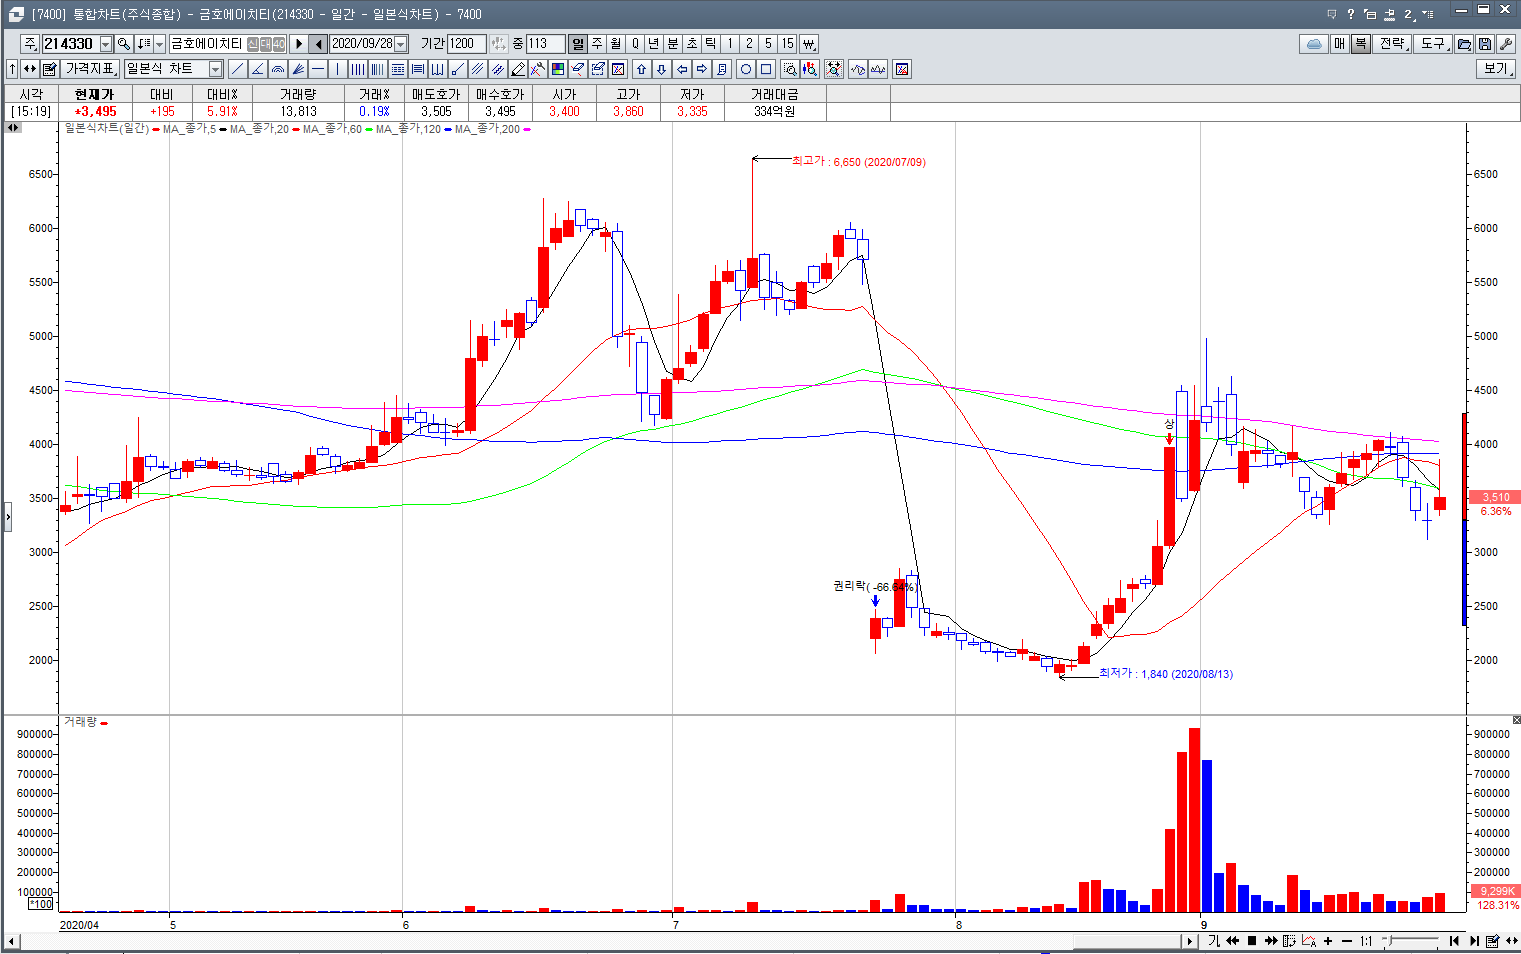Image resolution: width=1521 pixels, height=954 pixels.
Task: Adjust the chart zoom slider at bottom
Action: tap(1389, 940)
